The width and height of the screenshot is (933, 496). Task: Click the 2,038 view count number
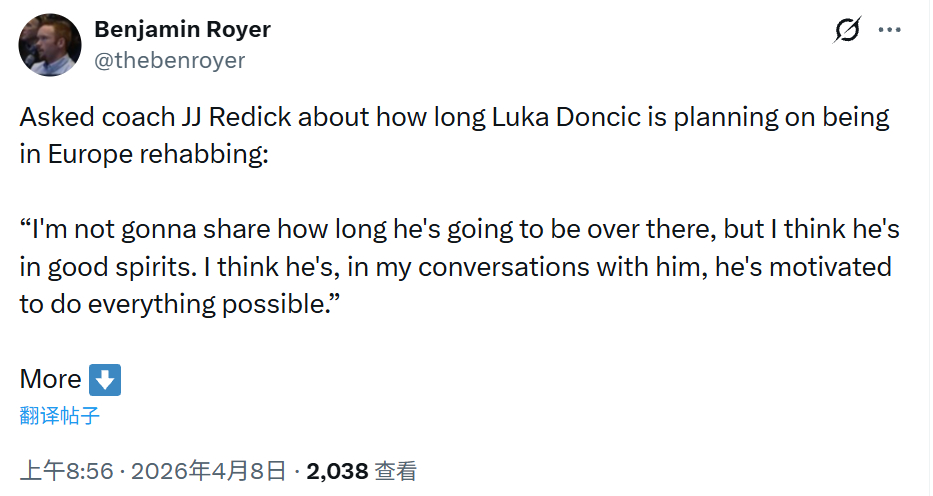[338, 471]
